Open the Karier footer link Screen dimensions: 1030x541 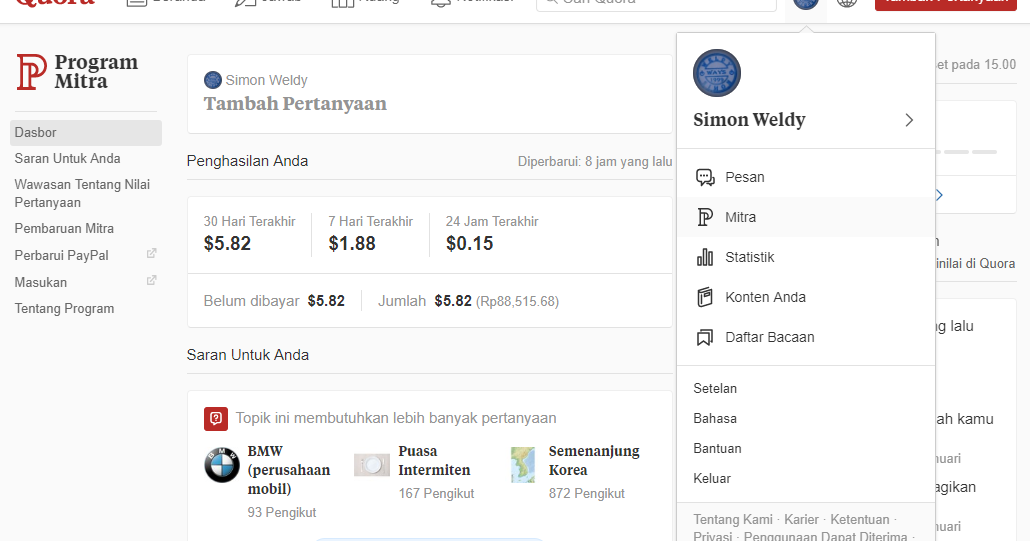point(801,519)
